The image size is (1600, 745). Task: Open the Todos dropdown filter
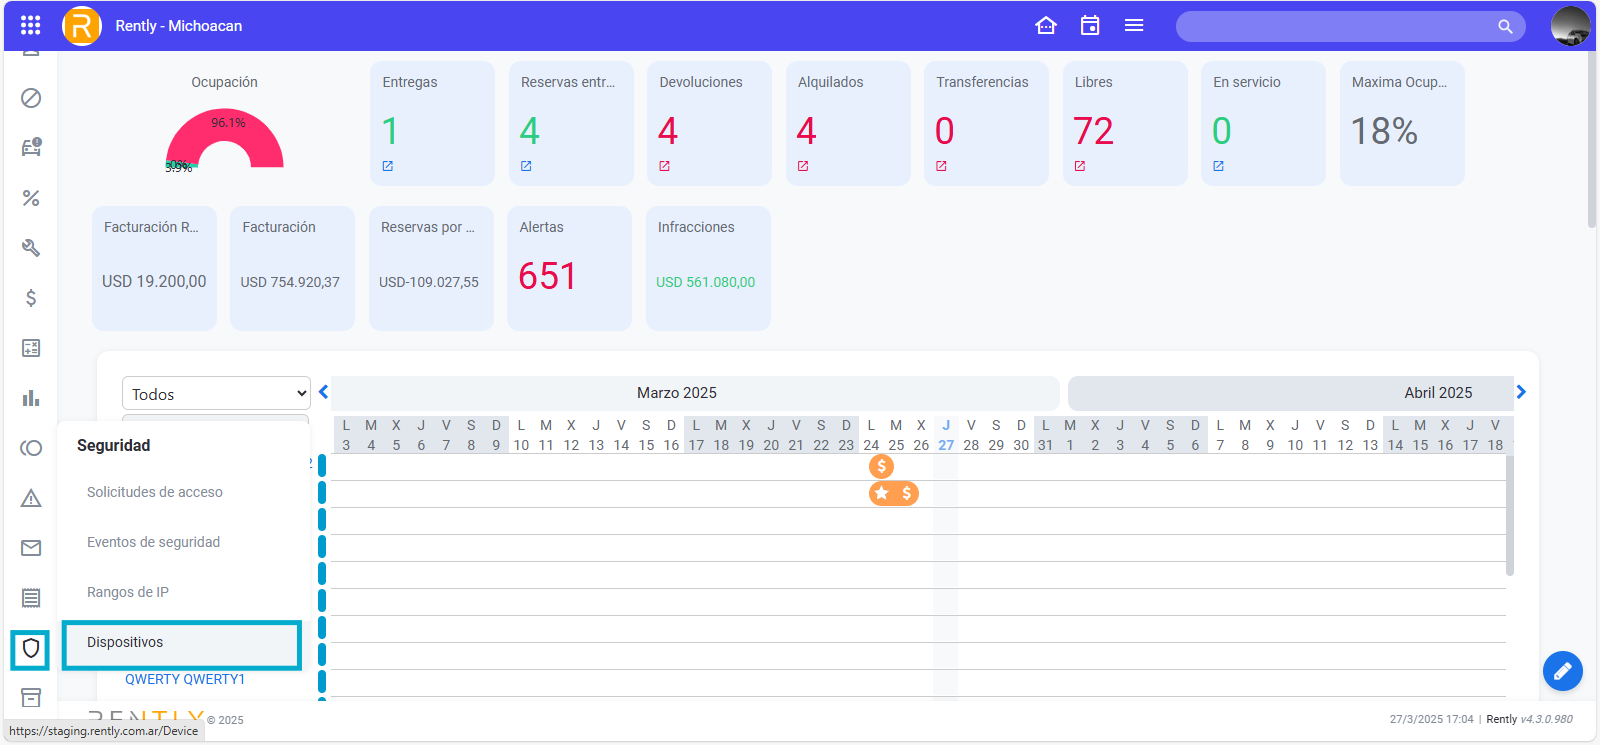(216, 394)
